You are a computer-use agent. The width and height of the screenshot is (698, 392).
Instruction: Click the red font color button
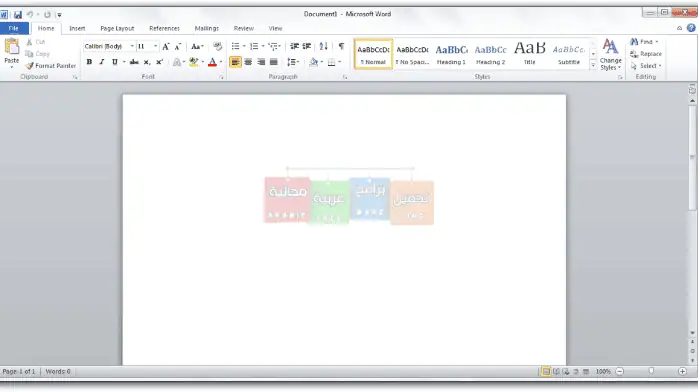(212, 62)
